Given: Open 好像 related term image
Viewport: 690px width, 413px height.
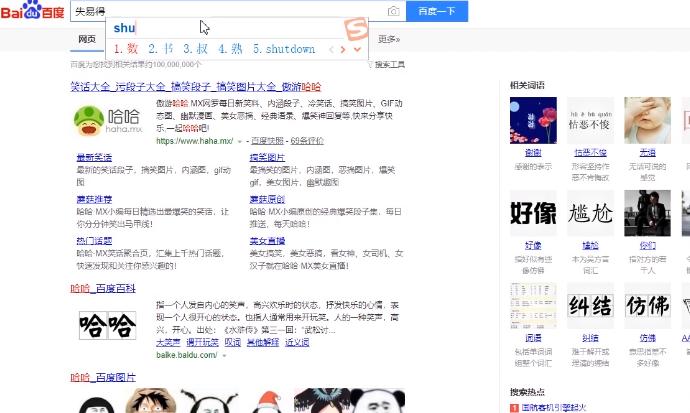Looking at the screenshot, I should click(x=533, y=213).
